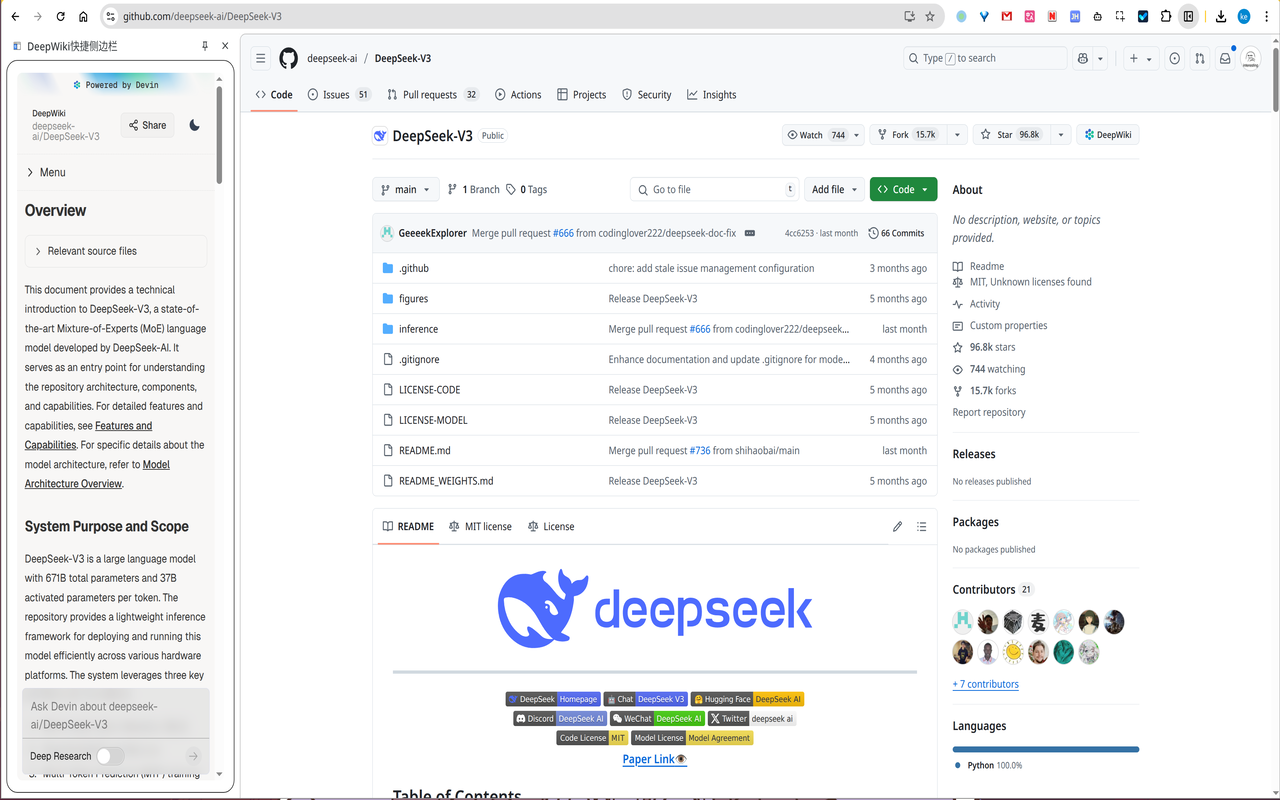
Task: Focus the GitHub Type to search box
Action: pos(985,58)
